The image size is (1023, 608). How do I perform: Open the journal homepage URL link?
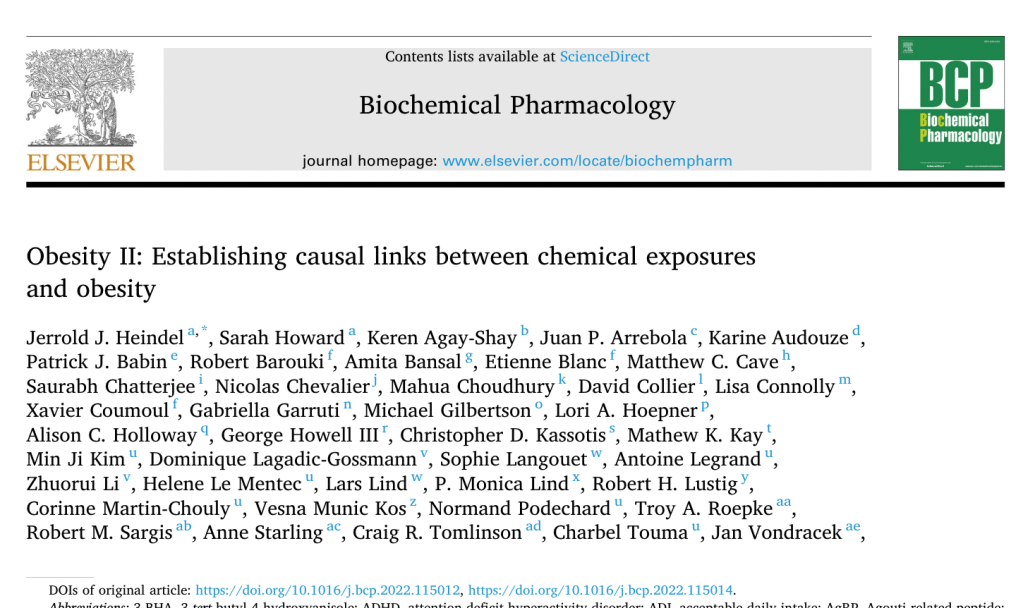[x=587, y=160]
